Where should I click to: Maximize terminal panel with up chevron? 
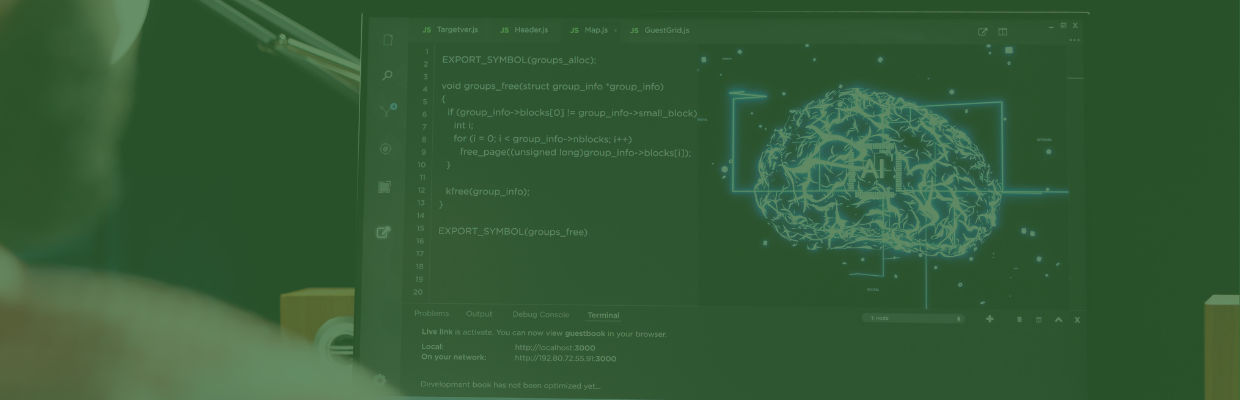coord(1058,319)
